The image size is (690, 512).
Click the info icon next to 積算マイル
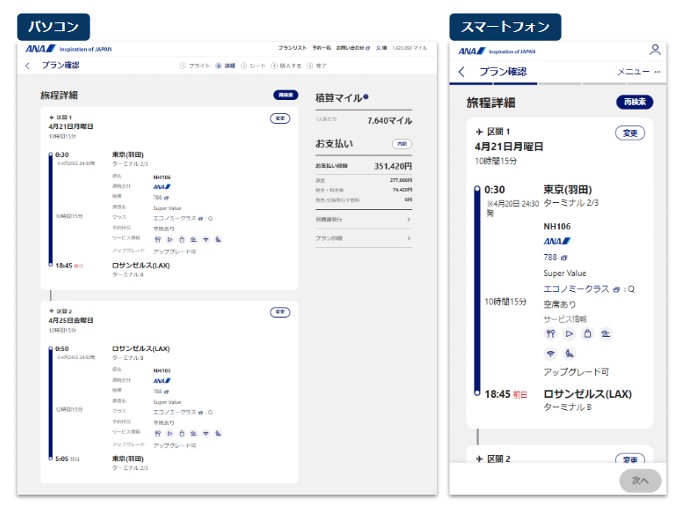pos(366,96)
